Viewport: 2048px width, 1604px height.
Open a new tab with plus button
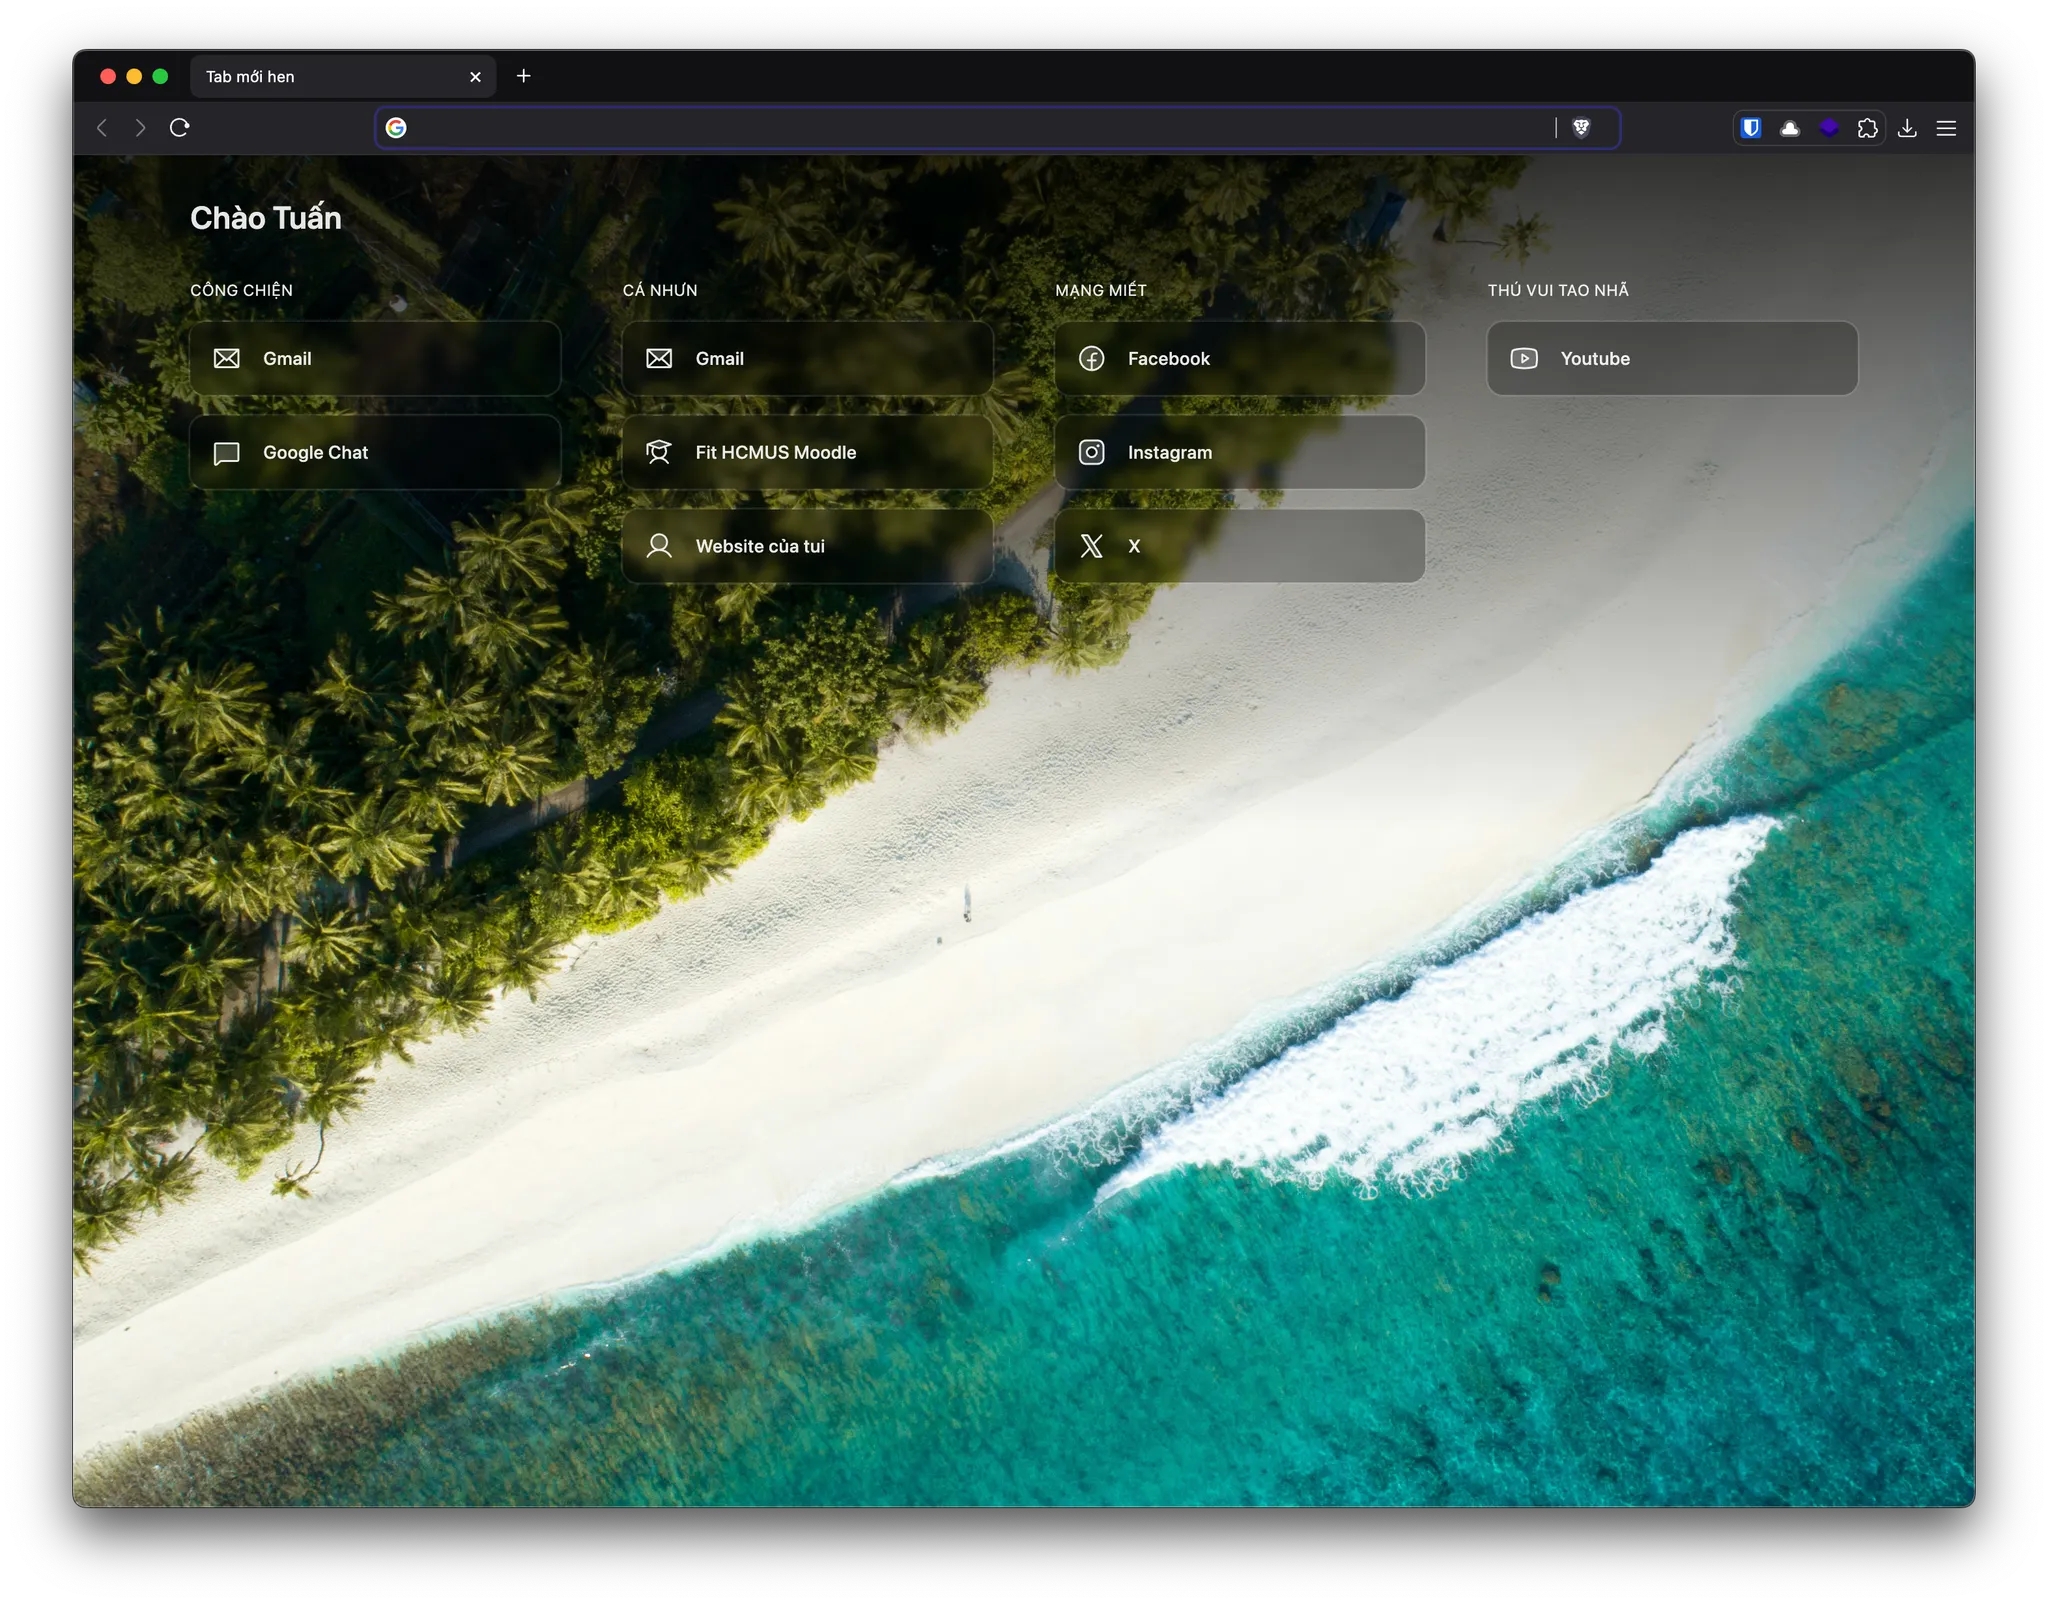[x=523, y=76]
